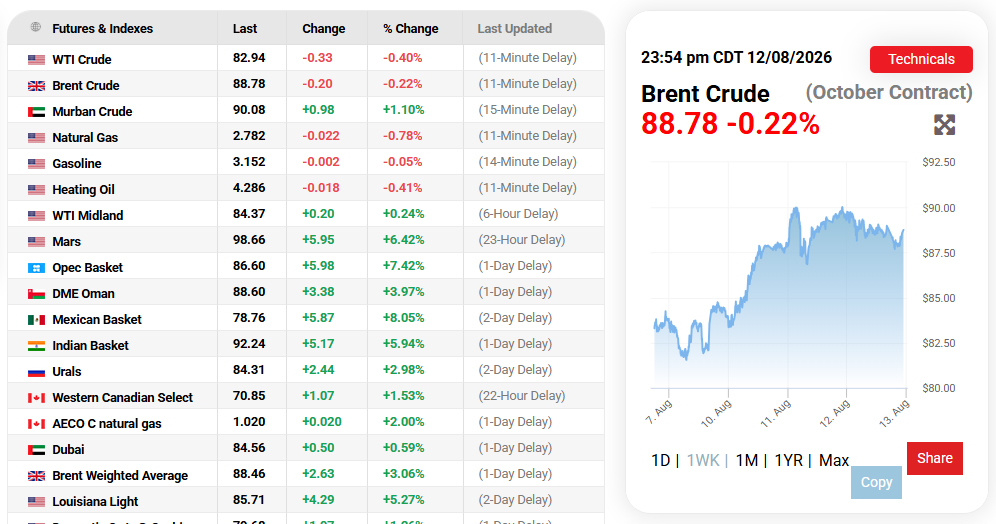Click the Mexican flag beside Mexican Basket
Image resolution: width=996 pixels, height=524 pixels.
(x=36, y=320)
